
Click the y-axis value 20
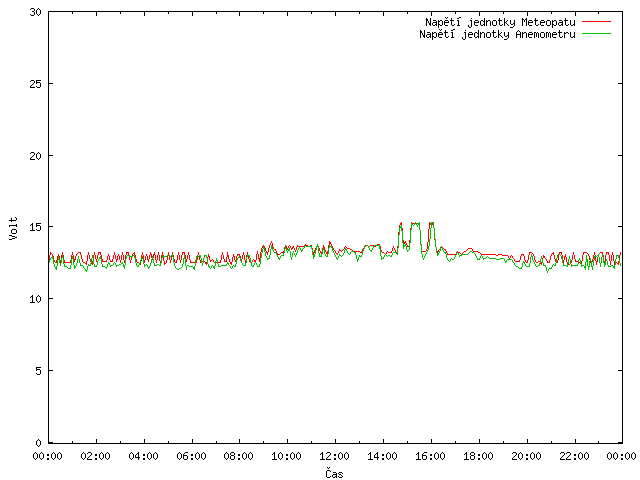click(x=36, y=156)
